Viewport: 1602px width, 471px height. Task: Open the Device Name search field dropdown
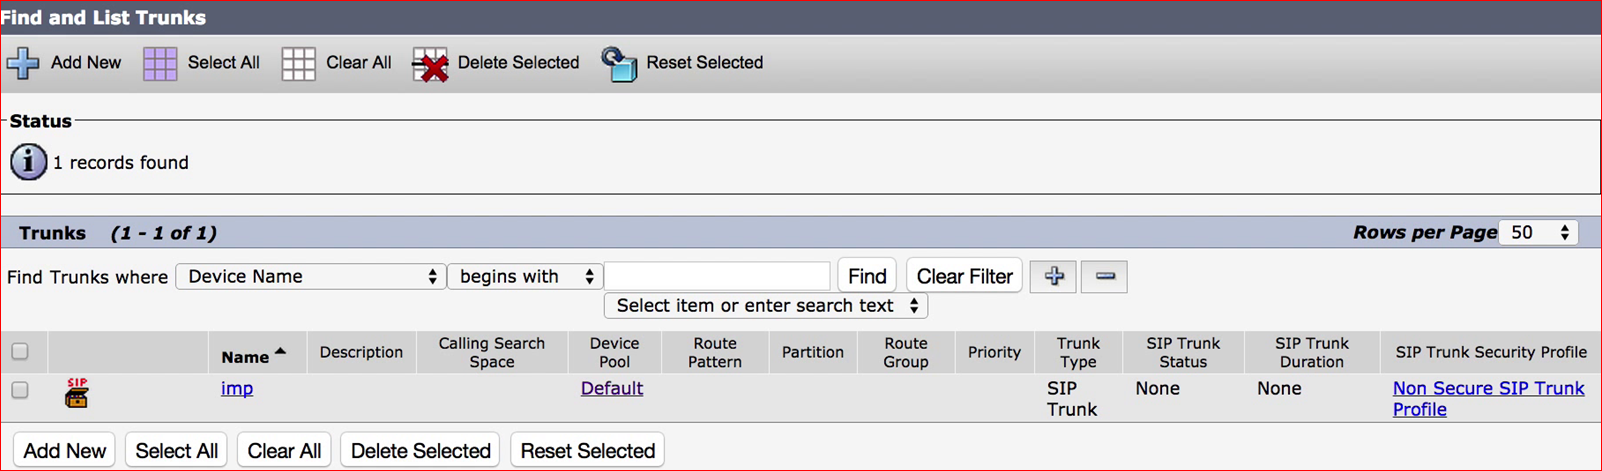tap(310, 276)
